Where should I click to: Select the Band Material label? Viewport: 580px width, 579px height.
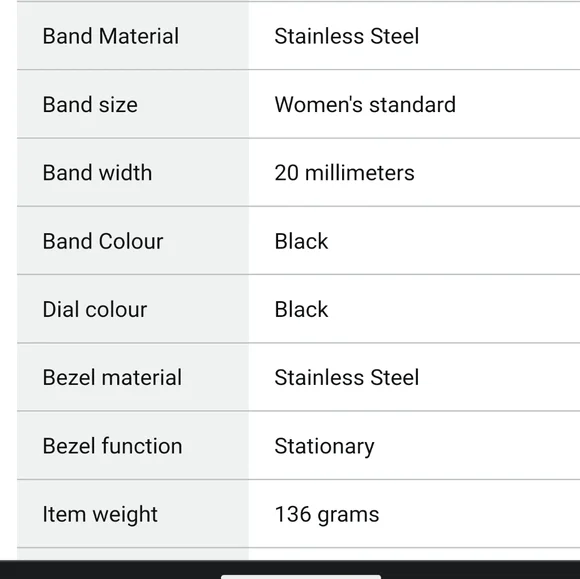coord(111,36)
